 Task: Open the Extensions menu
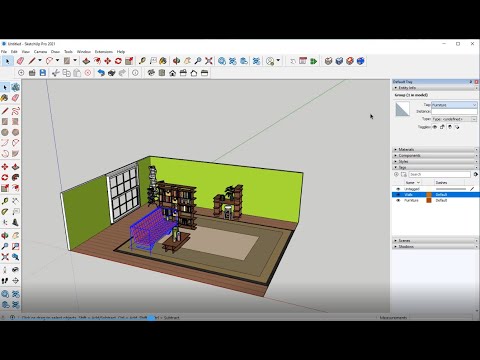tap(104, 52)
